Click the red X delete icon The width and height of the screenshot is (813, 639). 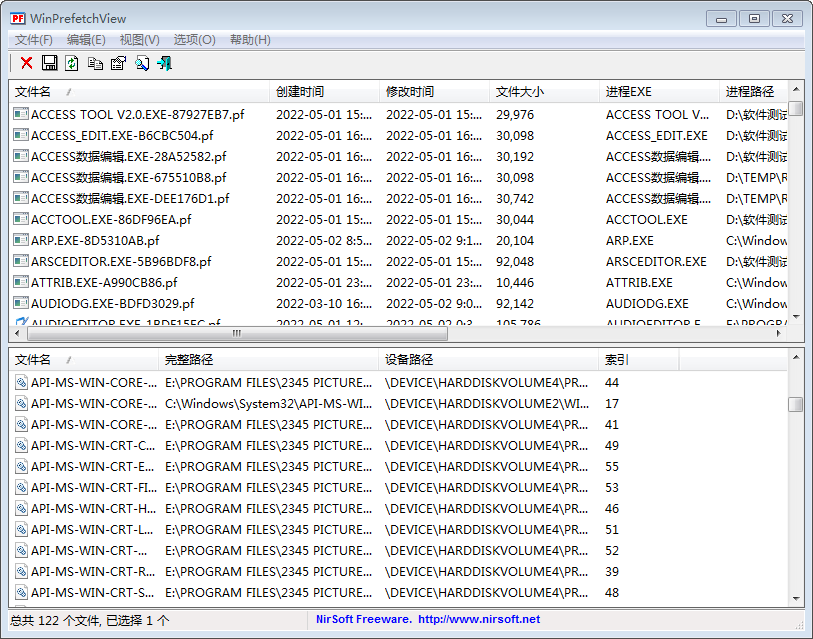[27, 63]
